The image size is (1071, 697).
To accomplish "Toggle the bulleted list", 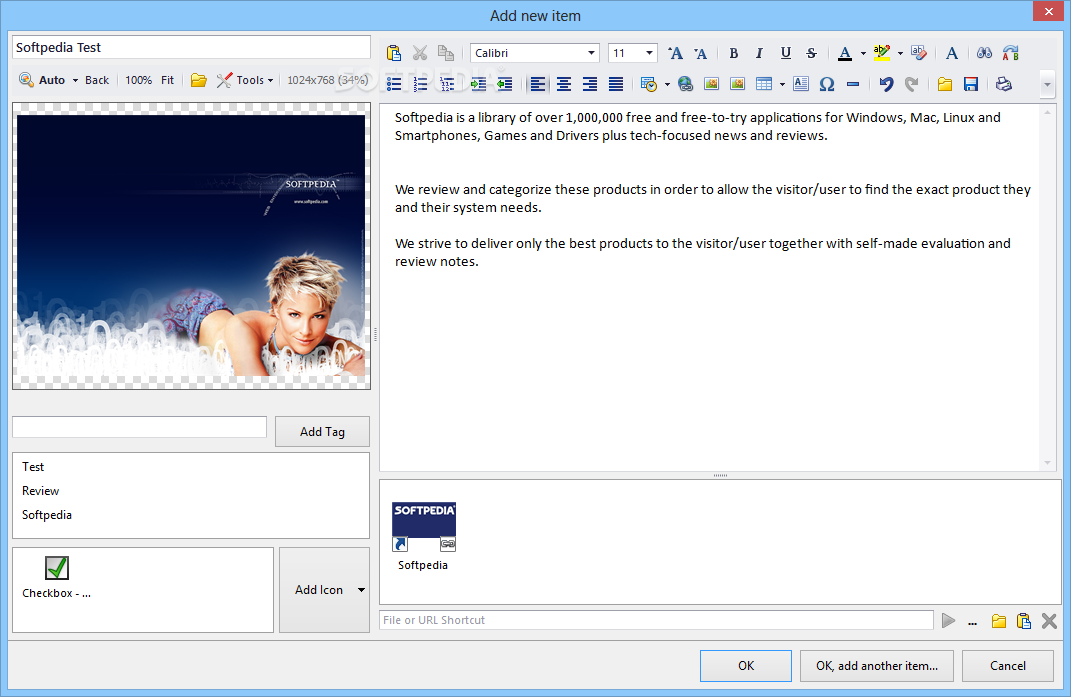I will coord(394,83).
